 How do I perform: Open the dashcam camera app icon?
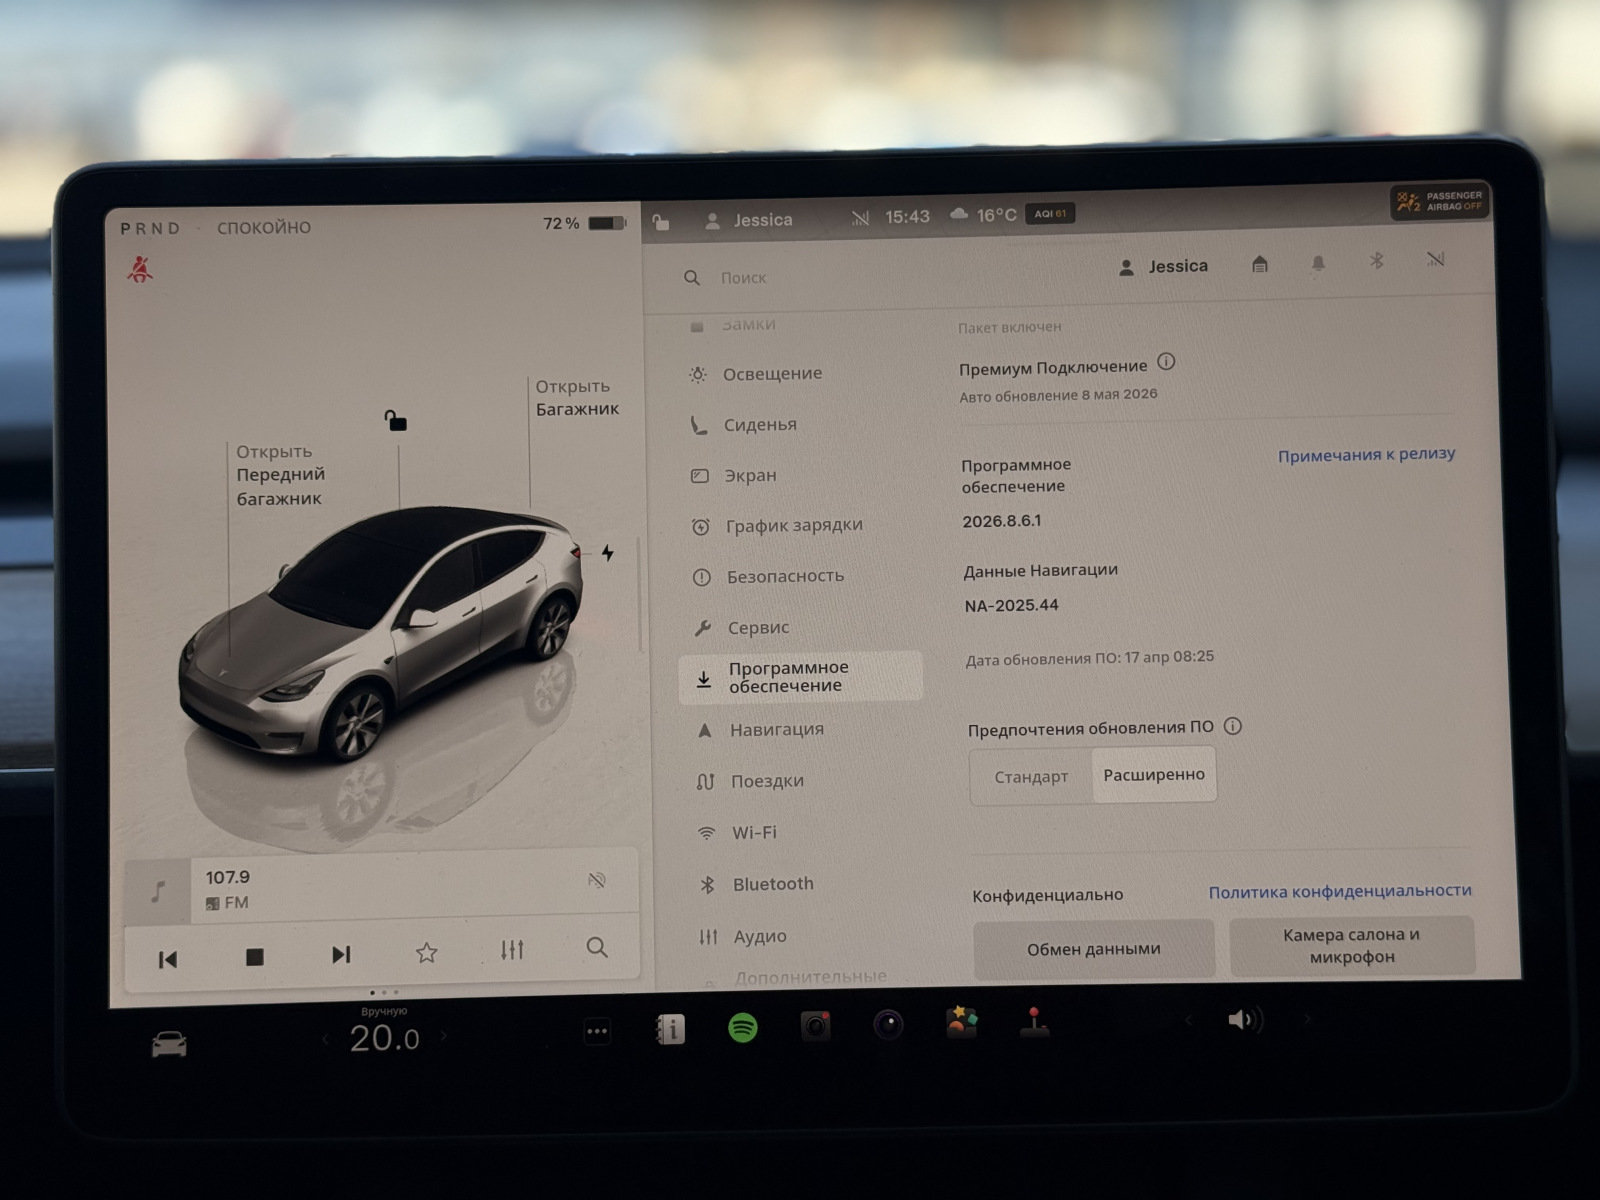click(815, 1027)
